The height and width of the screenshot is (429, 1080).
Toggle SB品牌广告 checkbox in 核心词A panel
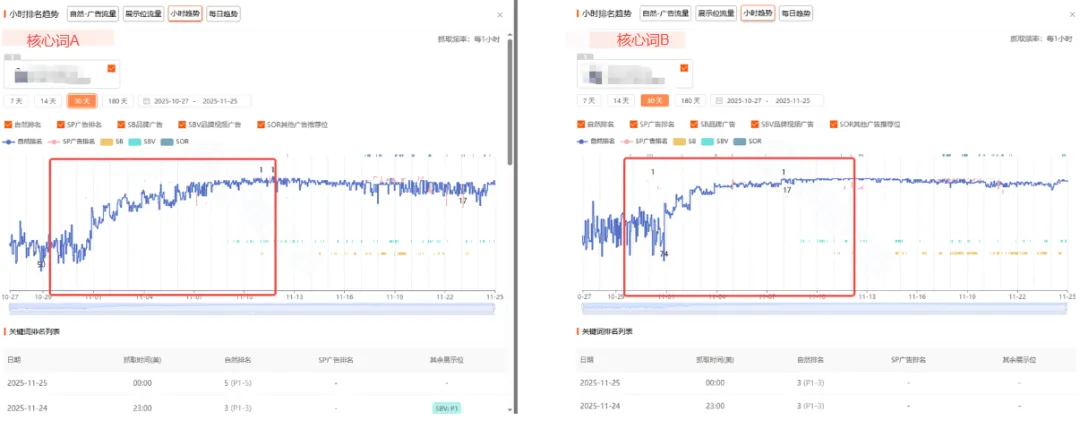[x=122, y=125]
